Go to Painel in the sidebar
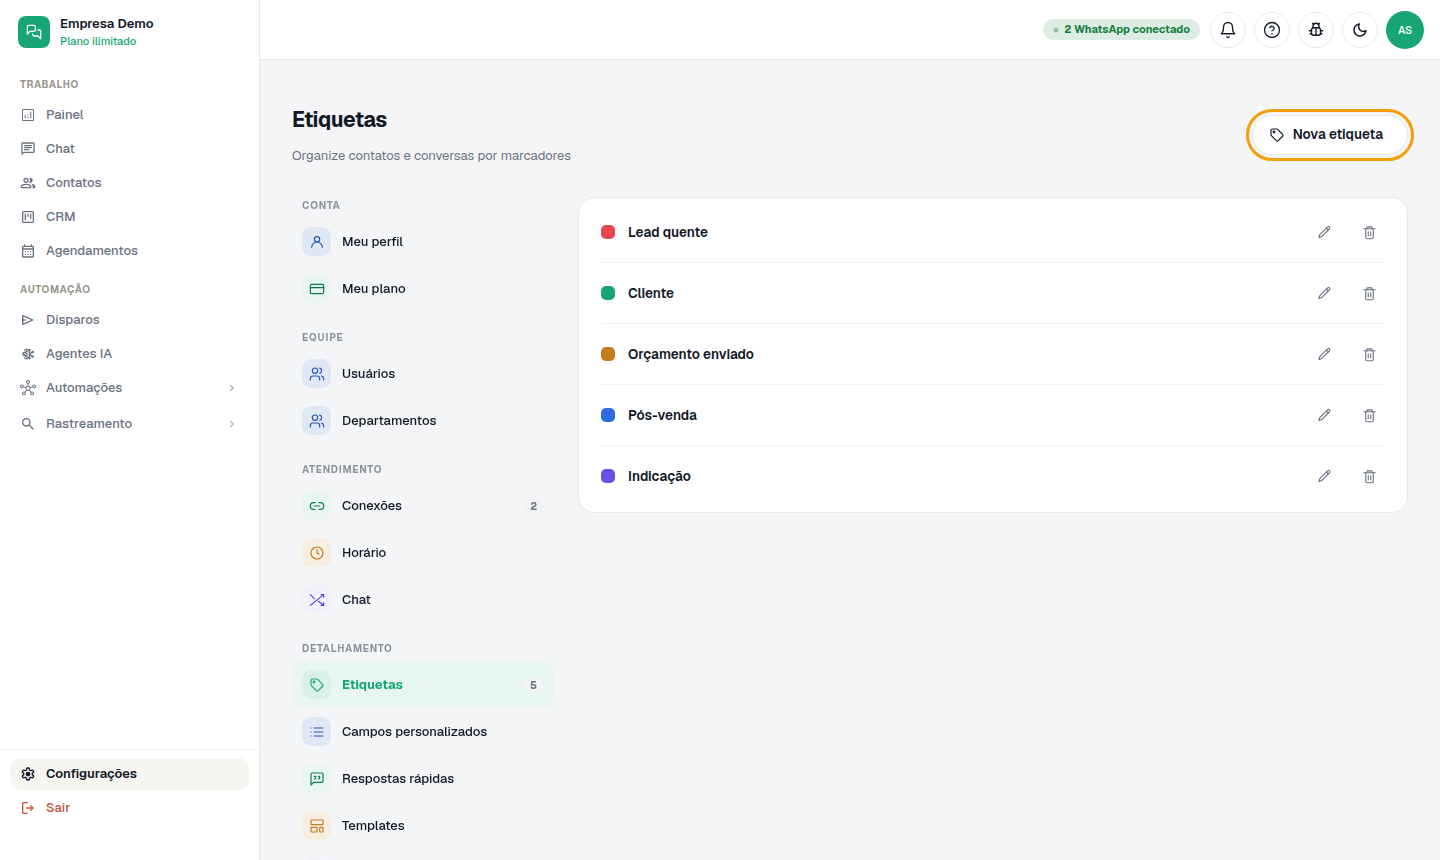 click(x=129, y=115)
